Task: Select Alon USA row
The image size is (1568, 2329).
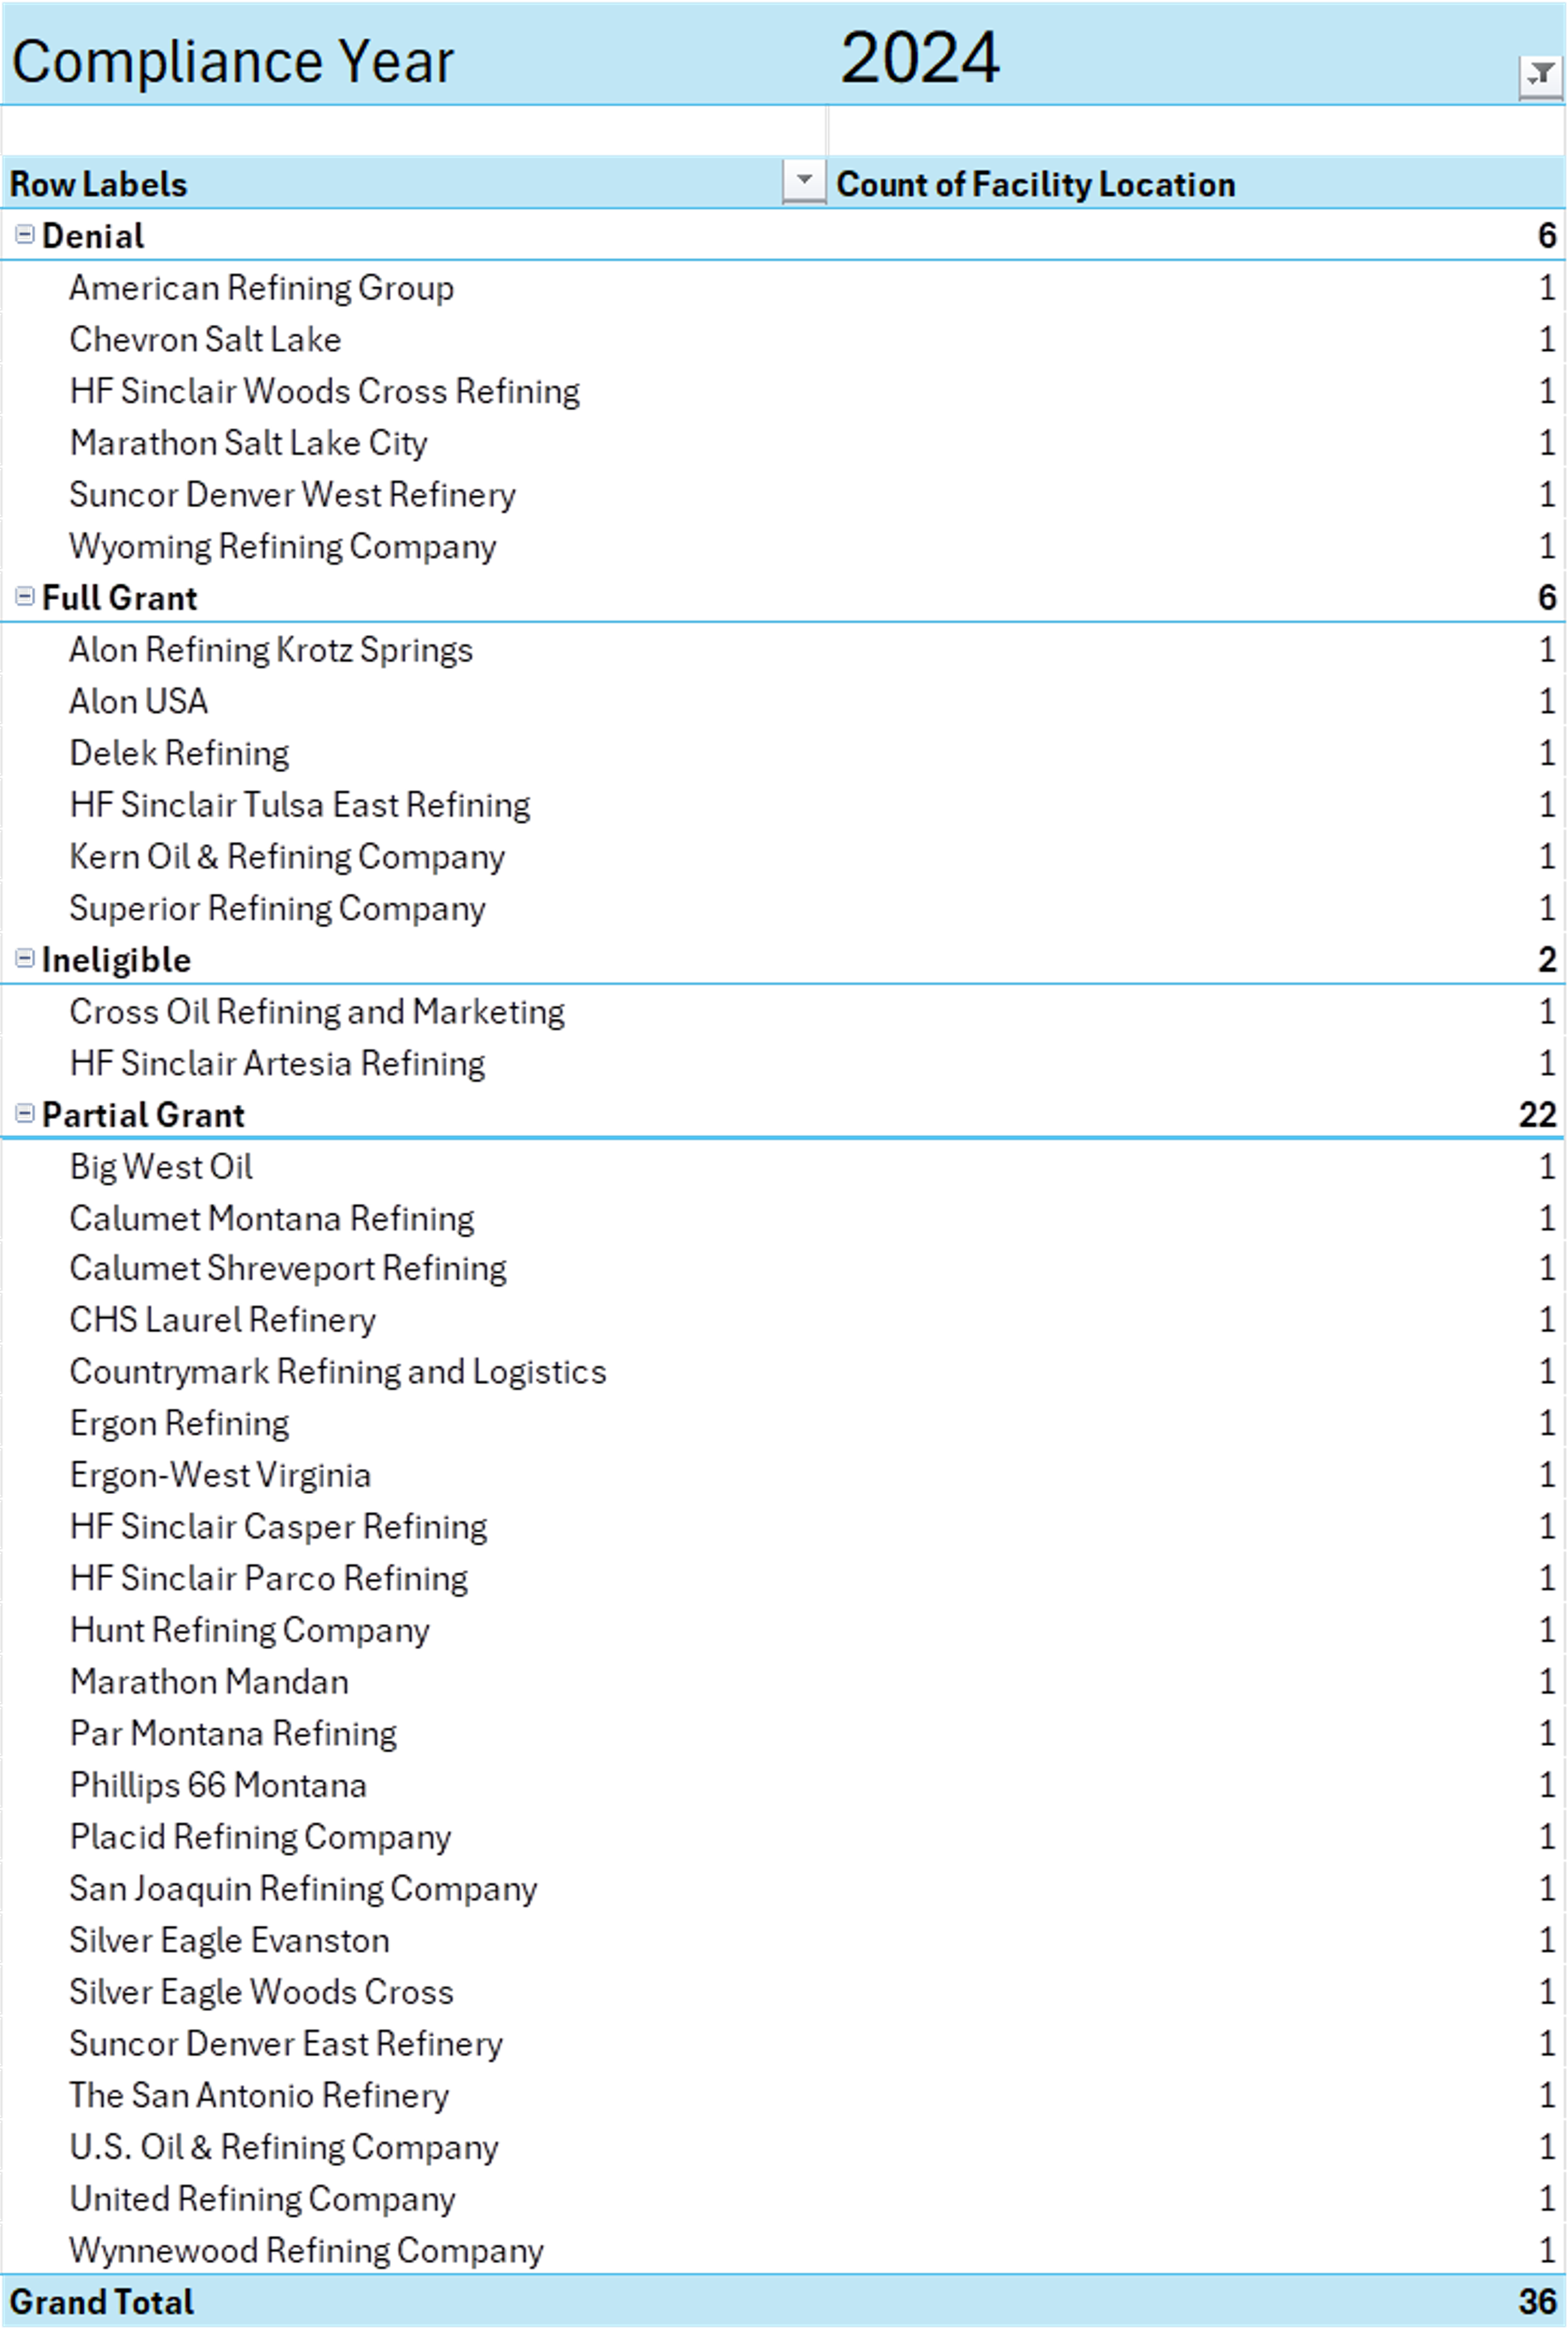Action: click(x=783, y=702)
